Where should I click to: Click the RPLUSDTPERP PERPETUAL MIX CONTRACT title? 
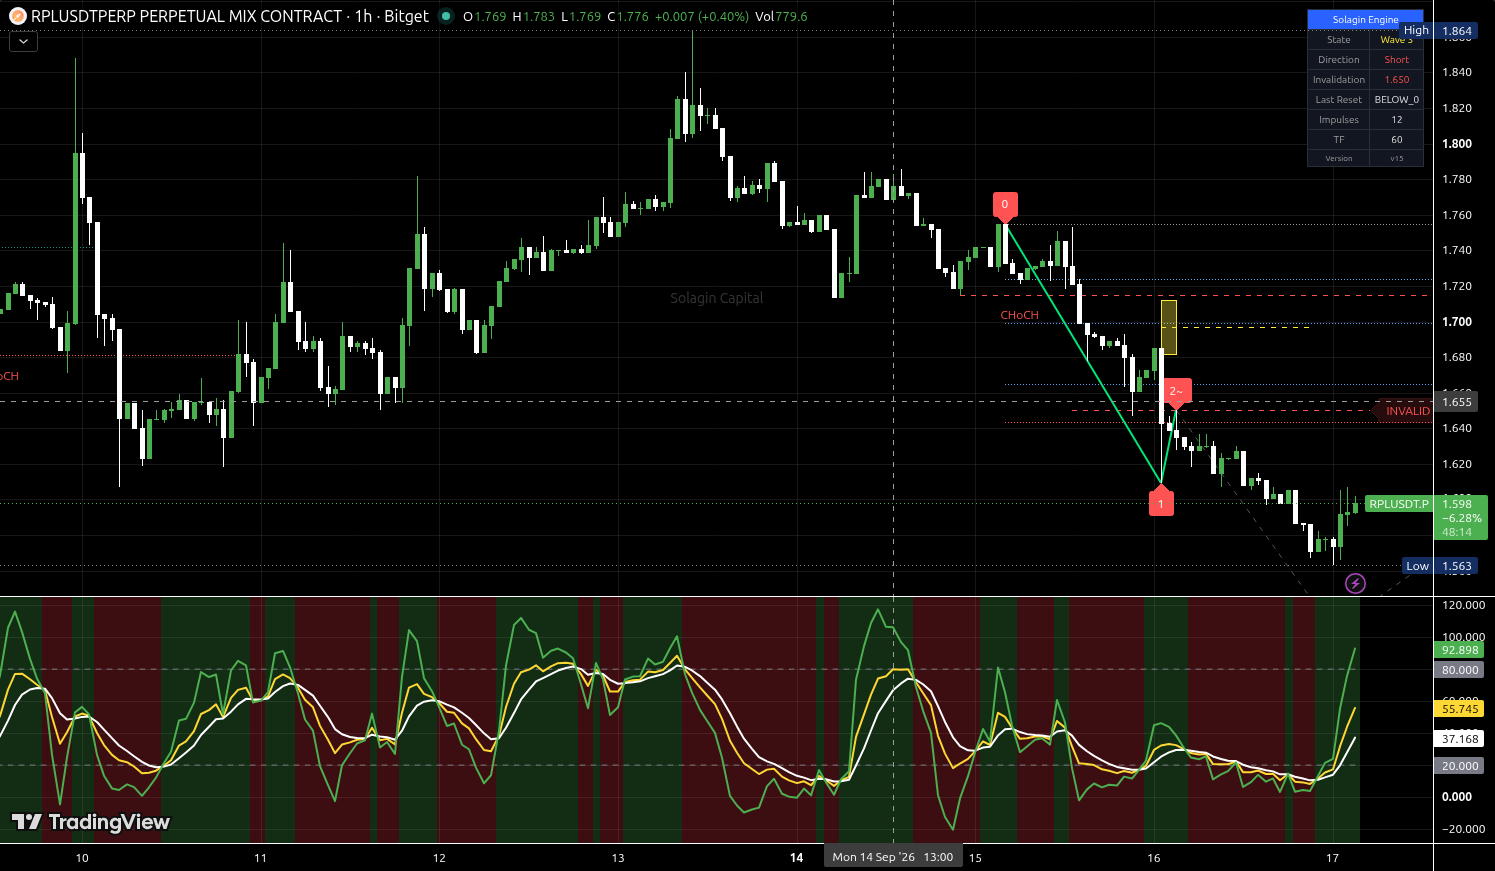[x=187, y=16]
